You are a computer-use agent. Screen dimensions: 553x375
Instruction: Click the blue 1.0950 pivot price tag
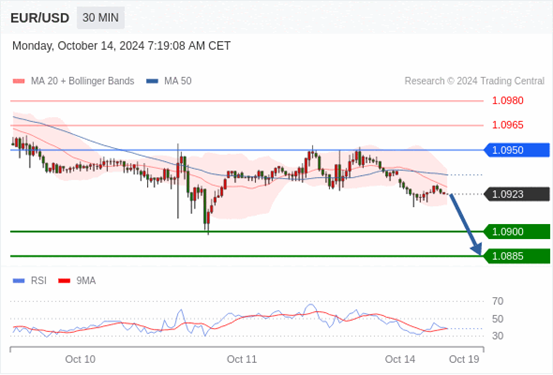pyautogui.click(x=517, y=150)
